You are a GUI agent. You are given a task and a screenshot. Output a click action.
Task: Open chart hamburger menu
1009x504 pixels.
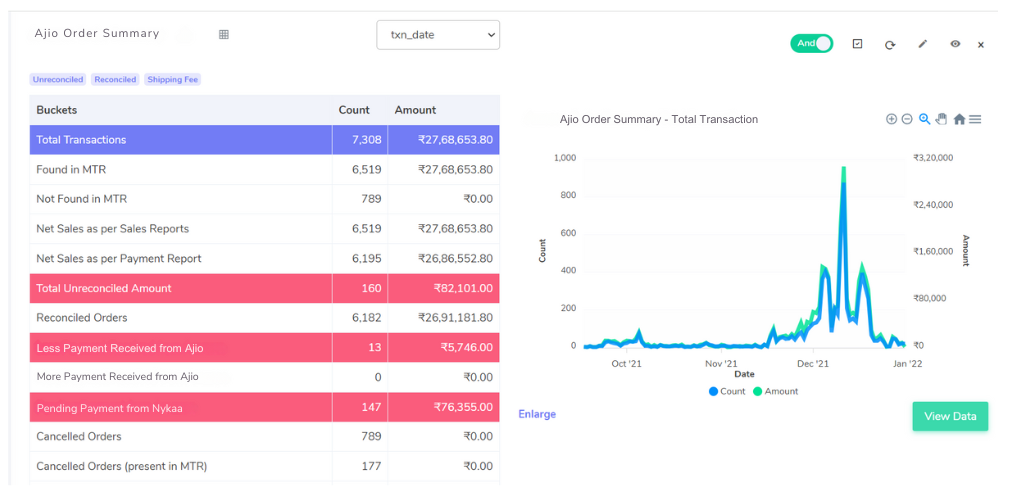975,119
